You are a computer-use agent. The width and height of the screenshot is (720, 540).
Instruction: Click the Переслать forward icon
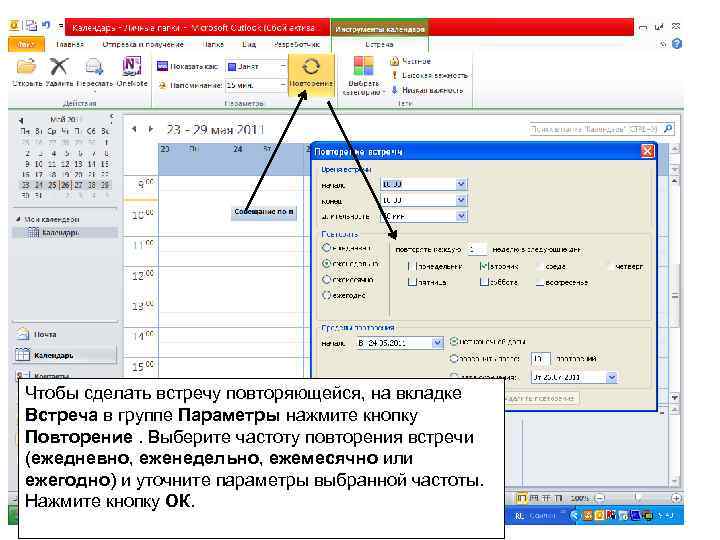click(x=94, y=67)
